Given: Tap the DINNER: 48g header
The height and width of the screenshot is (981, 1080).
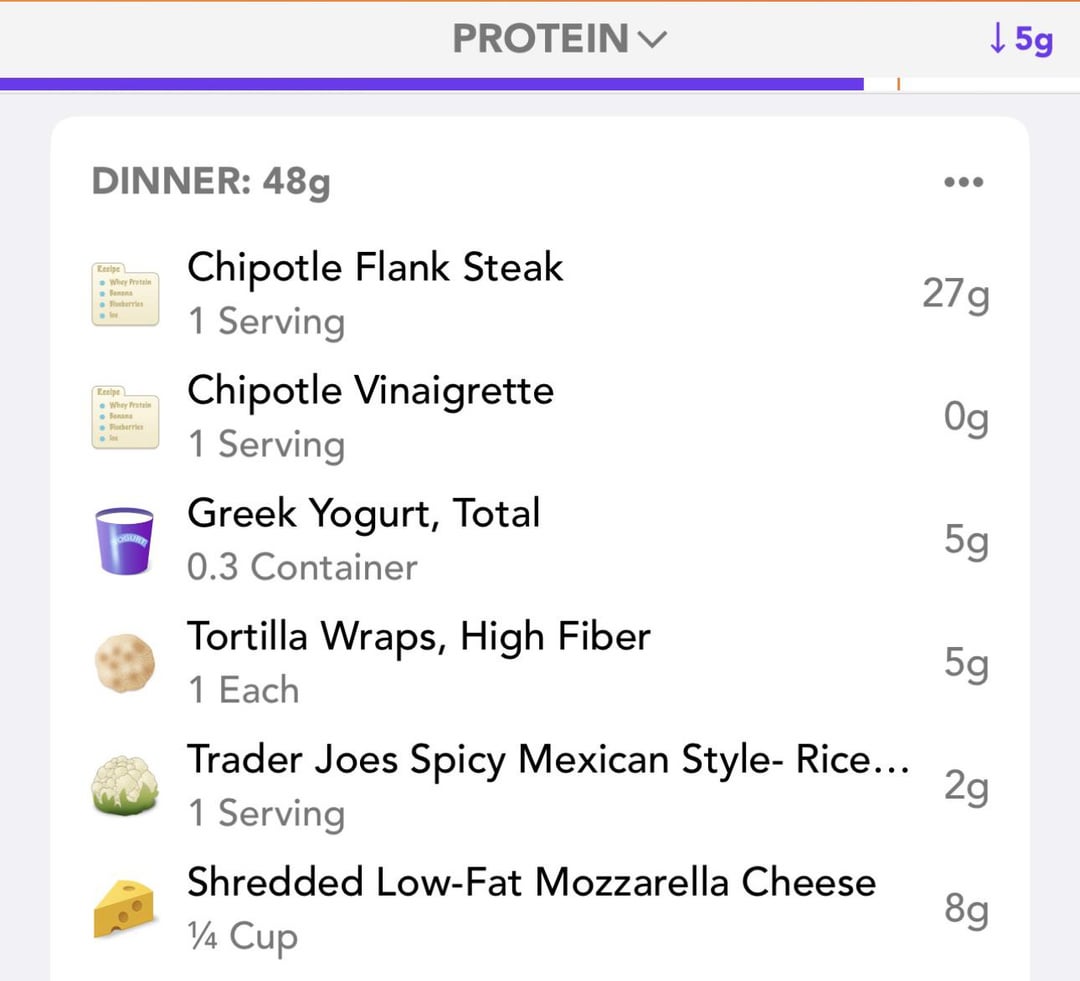Looking at the screenshot, I should pyautogui.click(x=211, y=182).
